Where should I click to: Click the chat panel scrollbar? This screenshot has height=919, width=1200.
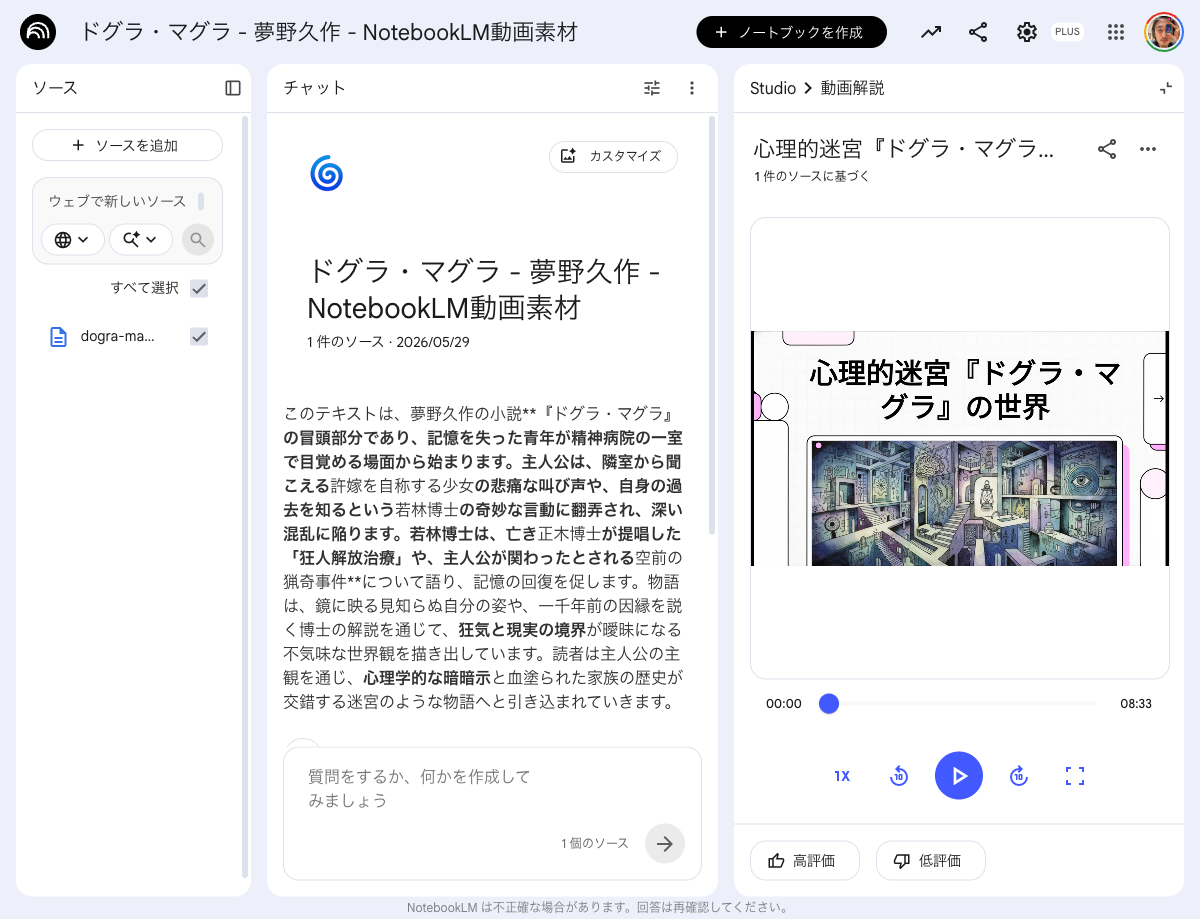tap(712, 325)
